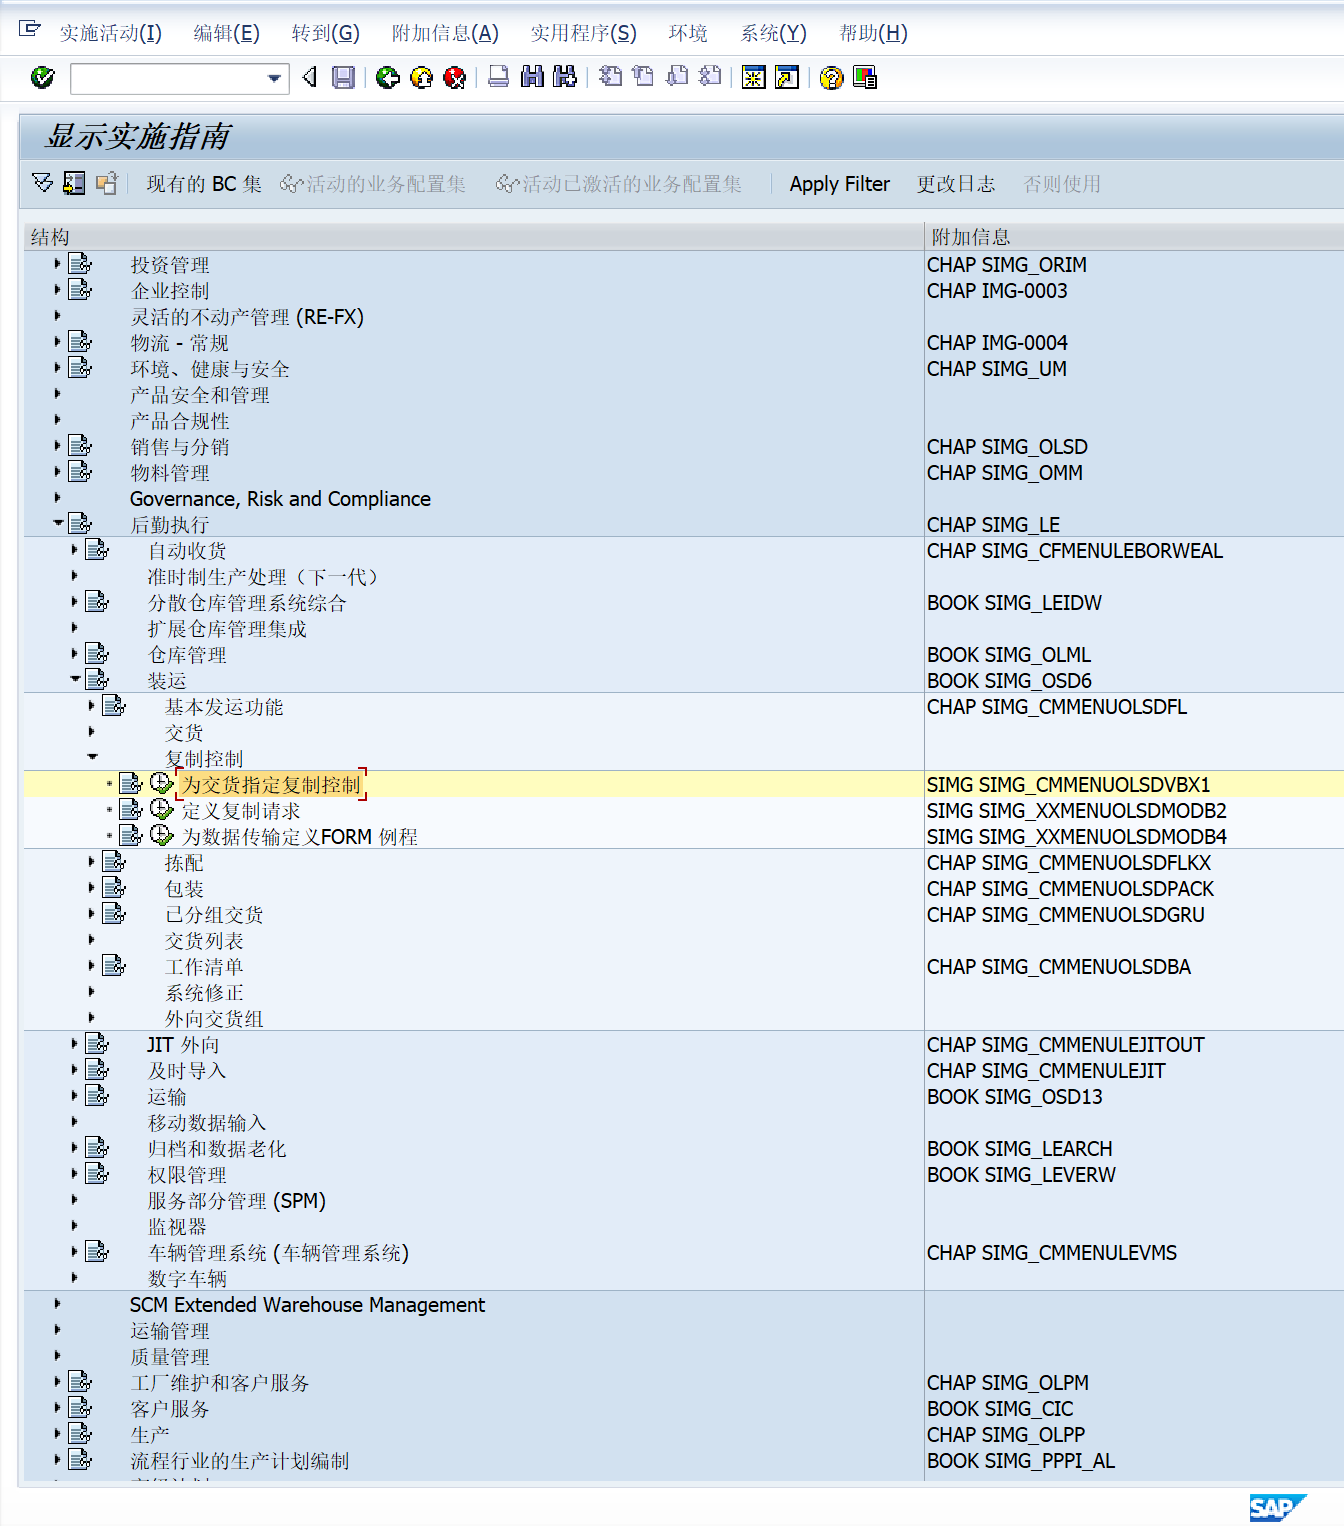Click the yellow Exit arrow icon
Image resolution: width=1344 pixels, height=1526 pixels.
pyautogui.click(x=421, y=78)
